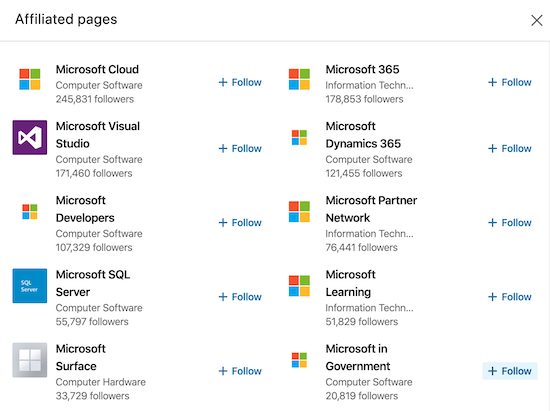Select the '51,829 followers' text
Viewport: 550px width, 411px height.
pos(362,322)
